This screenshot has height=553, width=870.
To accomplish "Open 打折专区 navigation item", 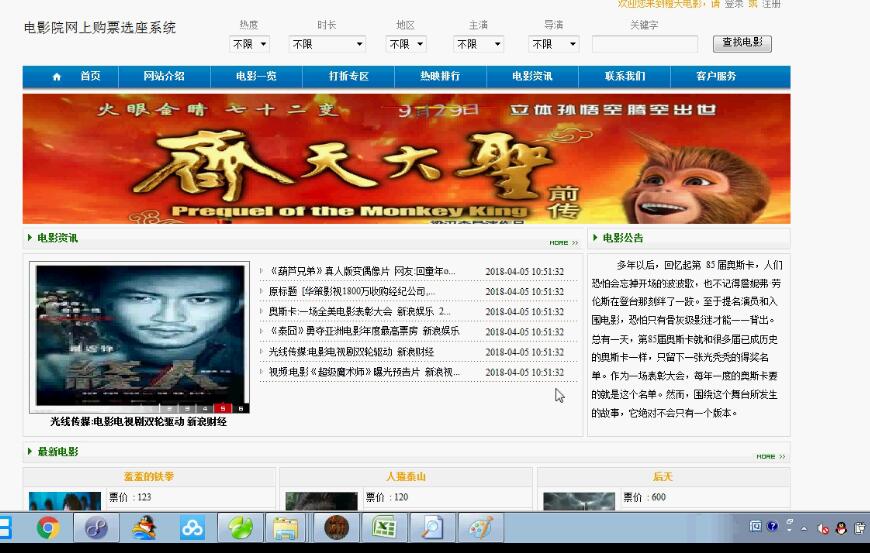I will [348, 77].
